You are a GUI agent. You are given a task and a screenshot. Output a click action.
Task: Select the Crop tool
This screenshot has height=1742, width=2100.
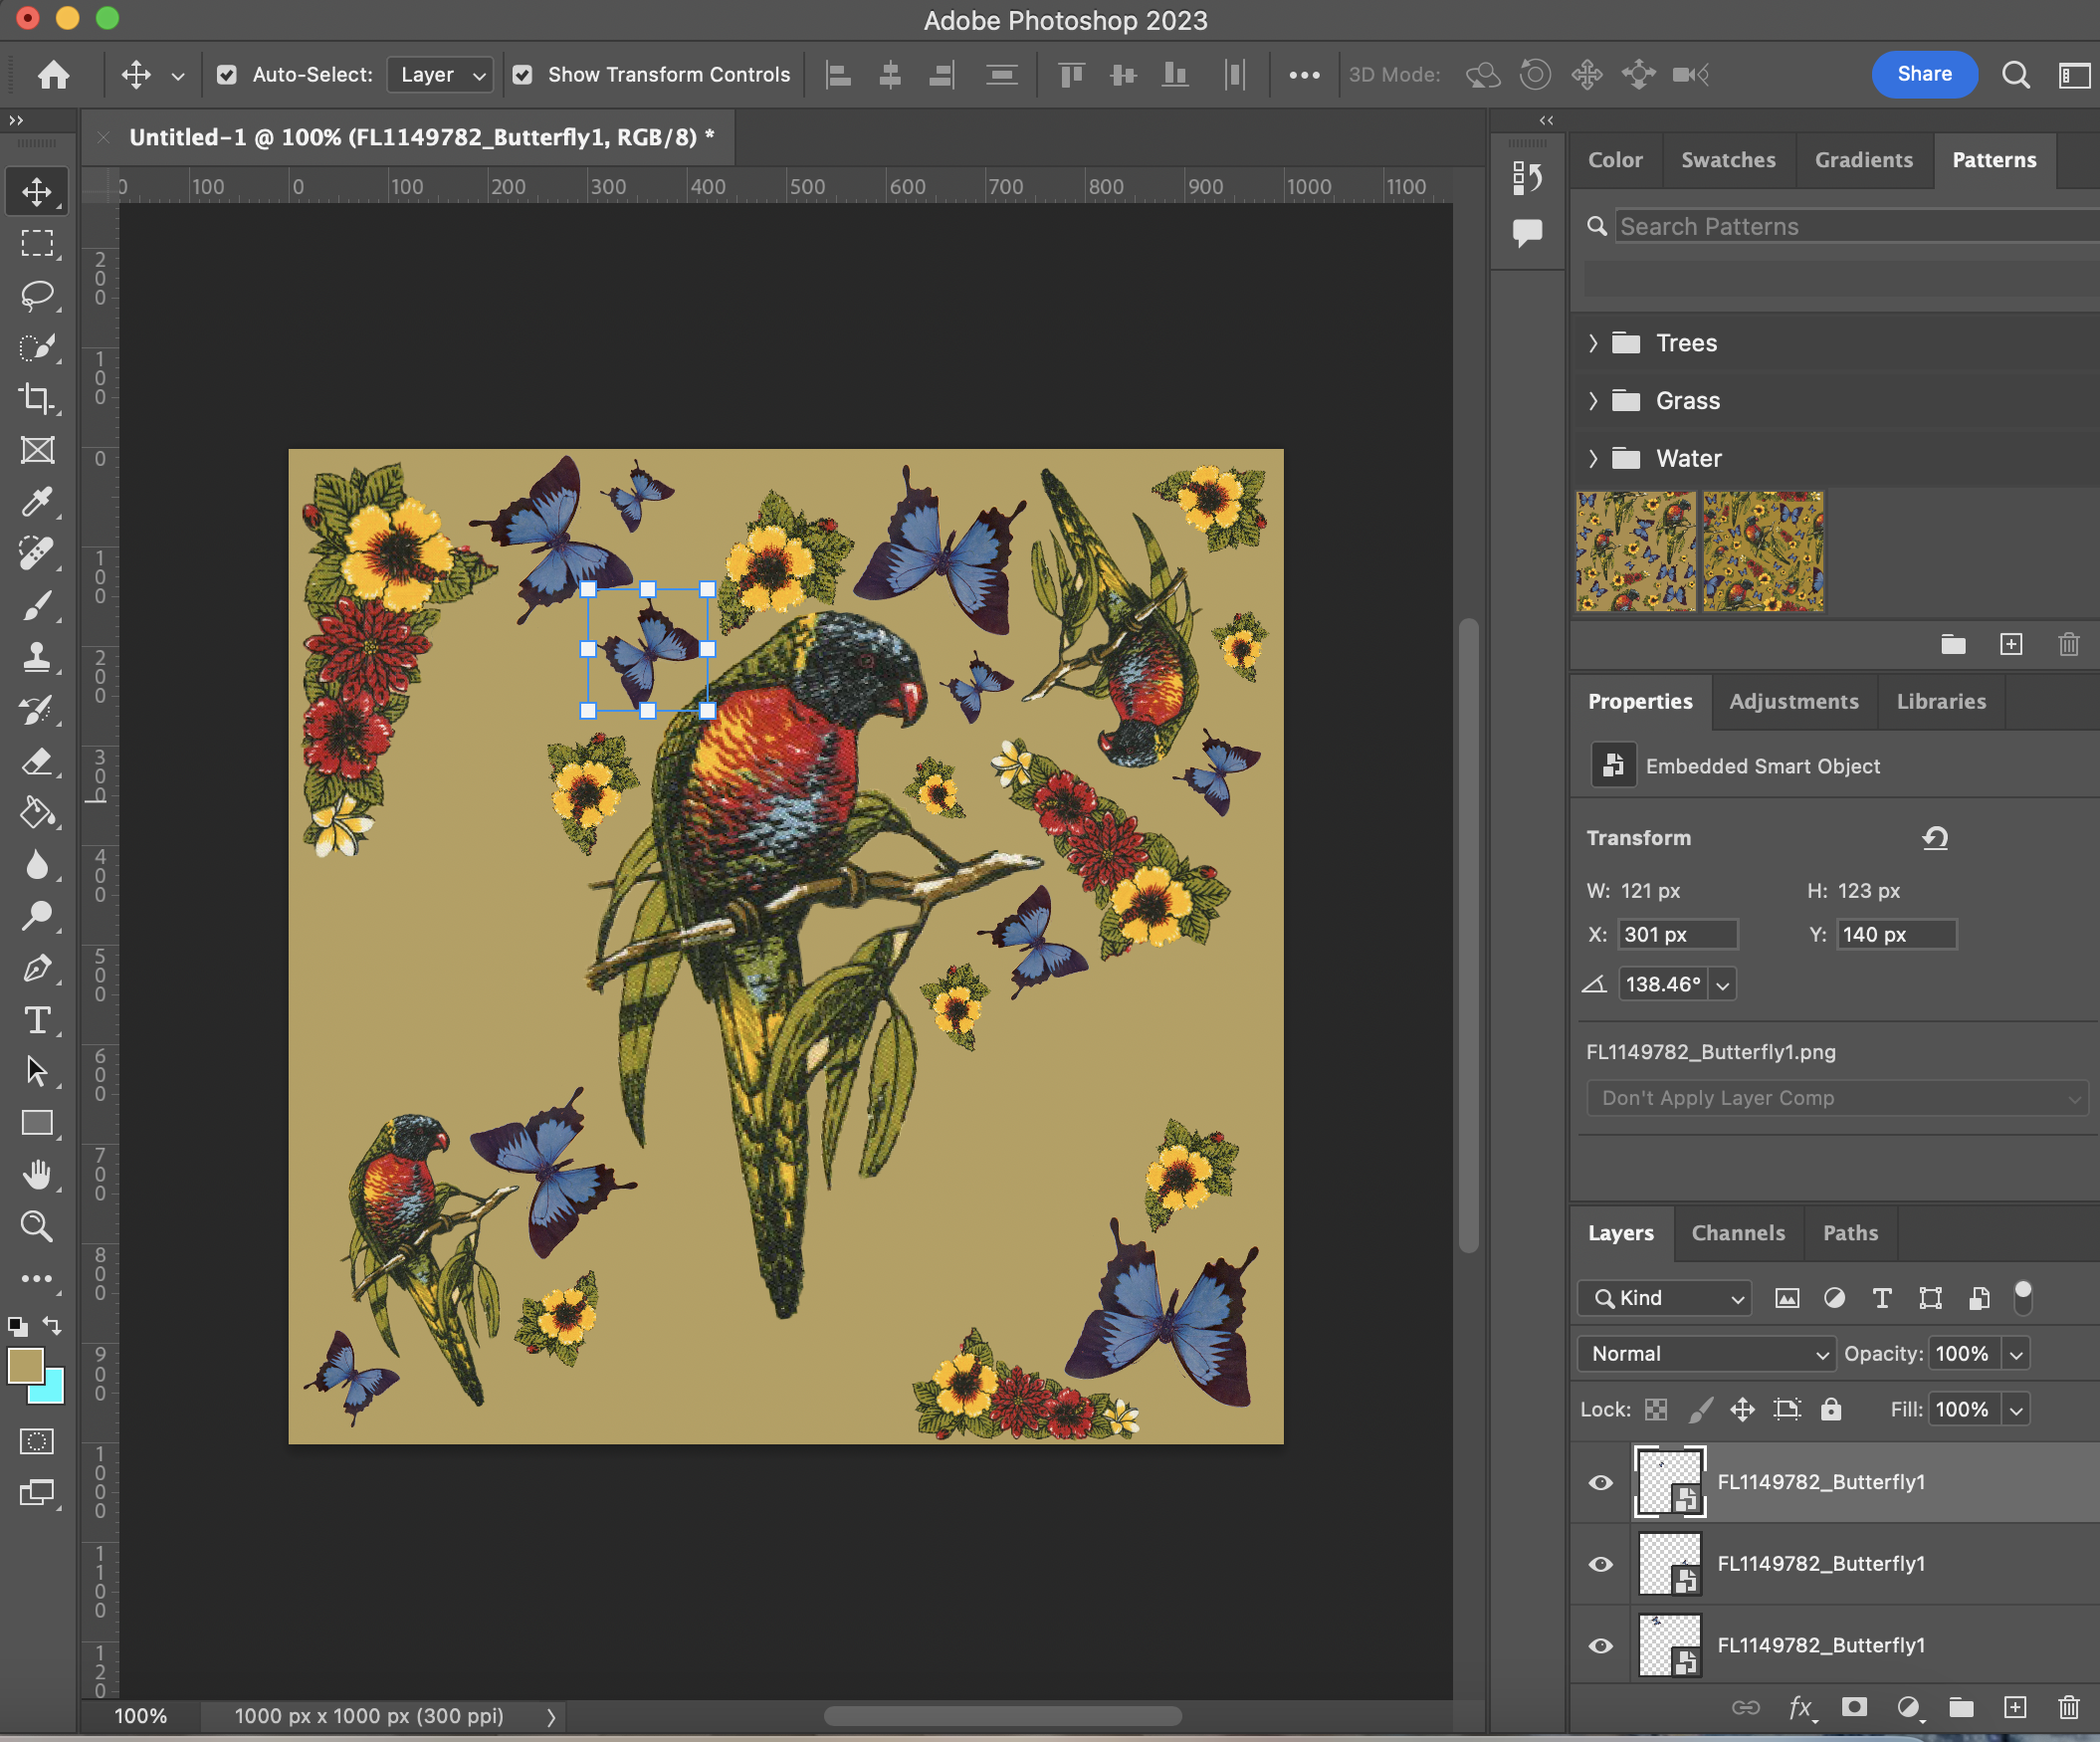pos(37,398)
